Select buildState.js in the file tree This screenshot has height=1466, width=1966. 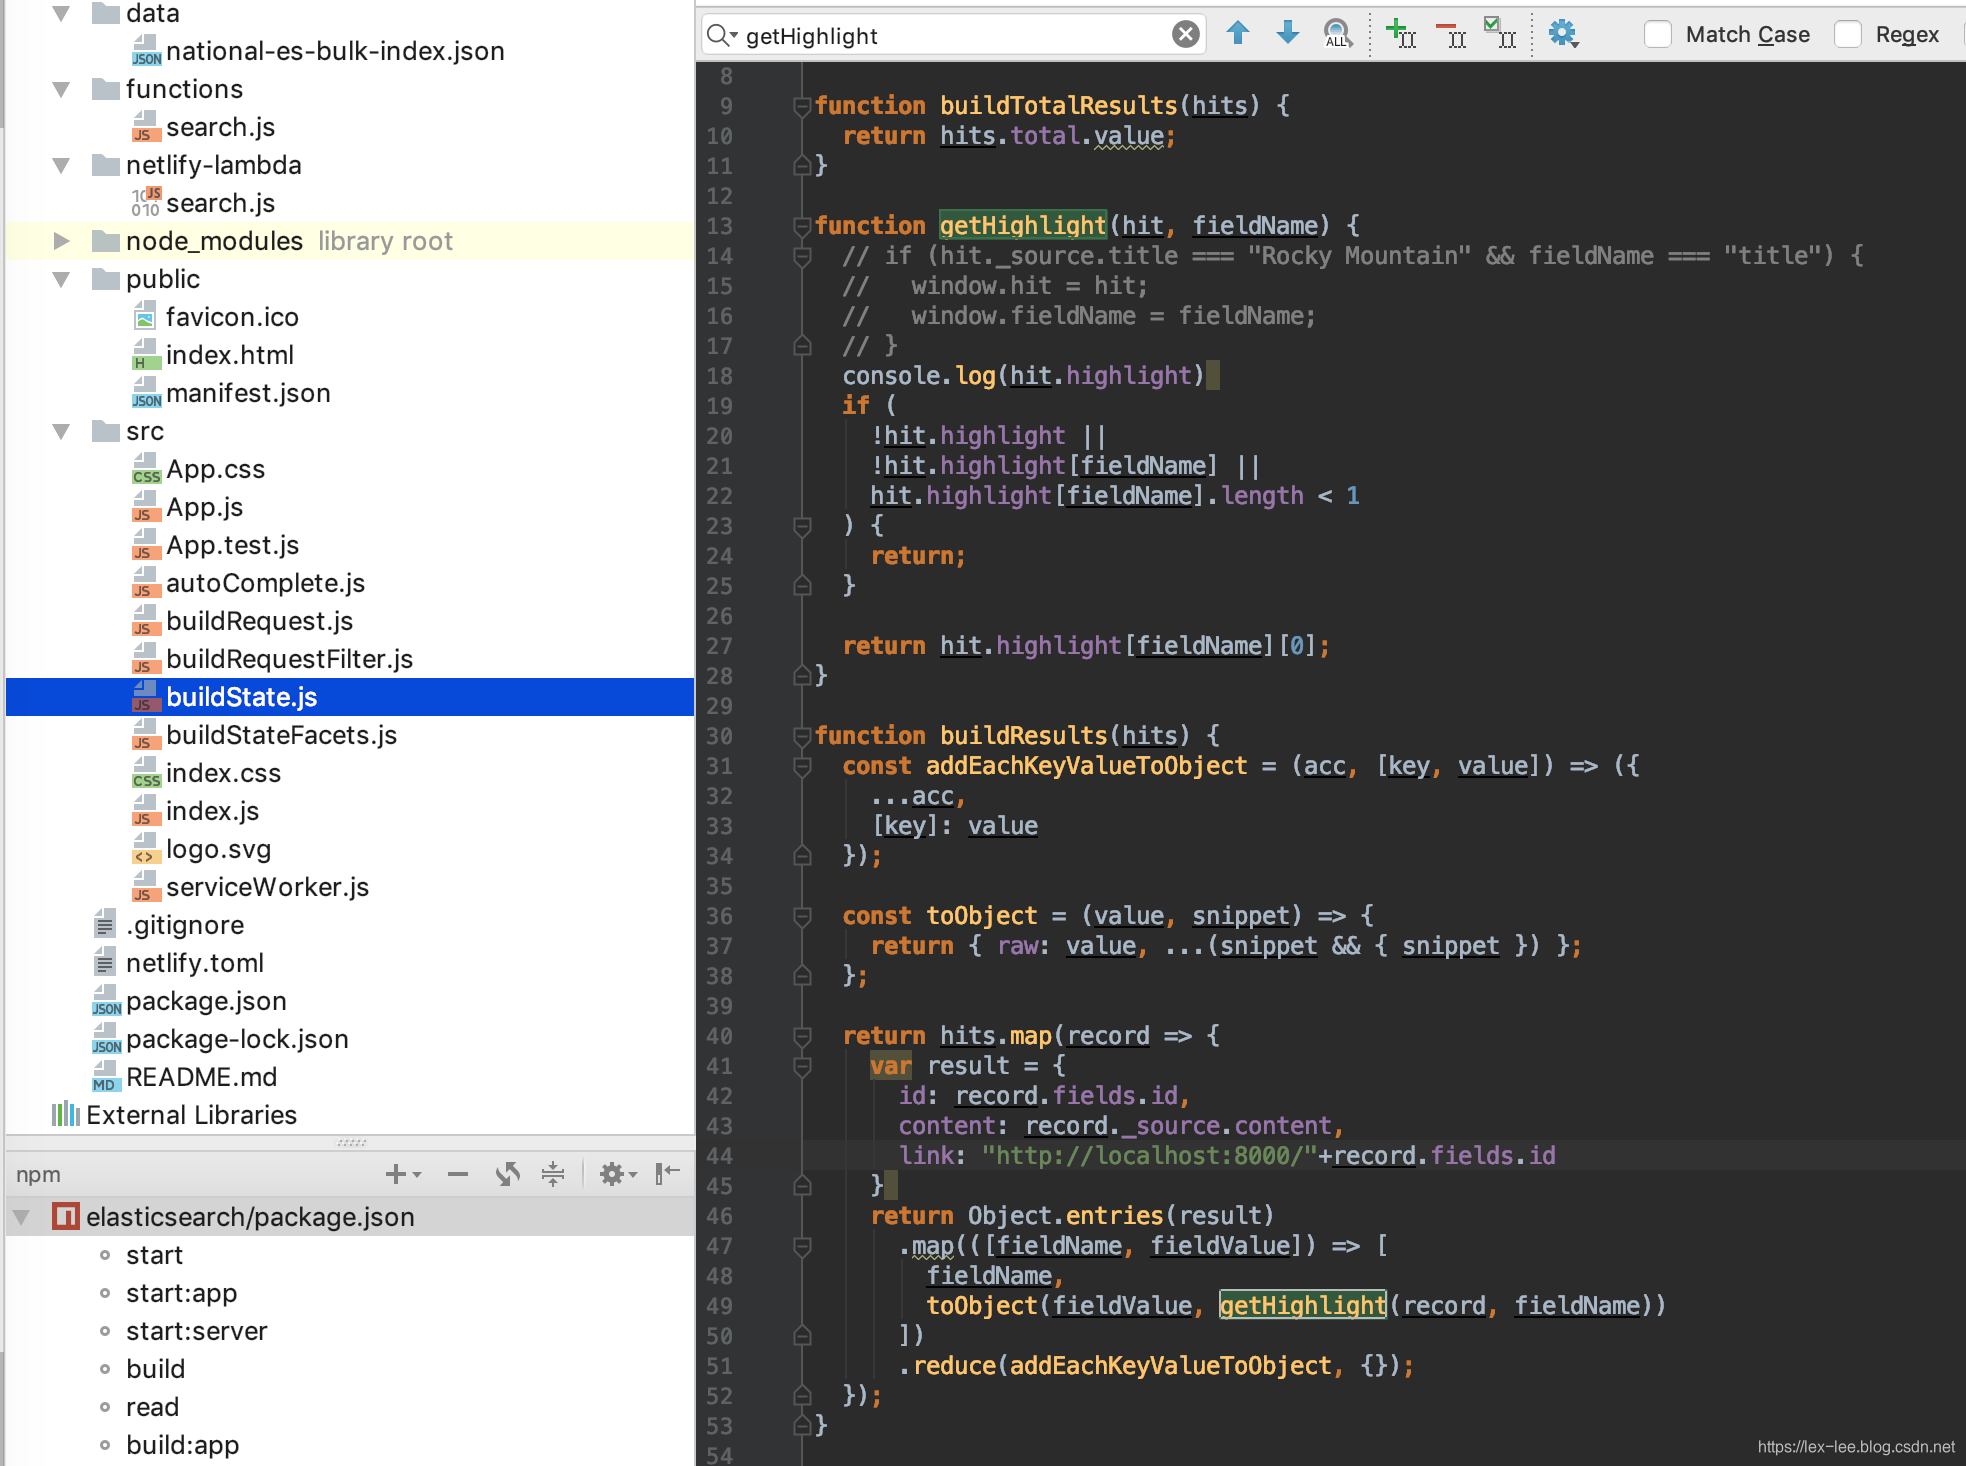tap(240, 696)
